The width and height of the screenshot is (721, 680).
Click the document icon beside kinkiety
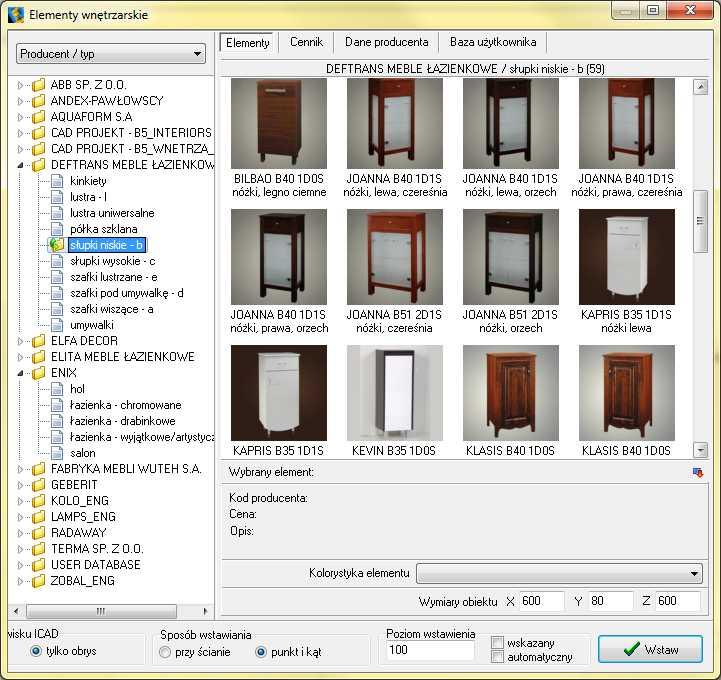click(x=57, y=181)
